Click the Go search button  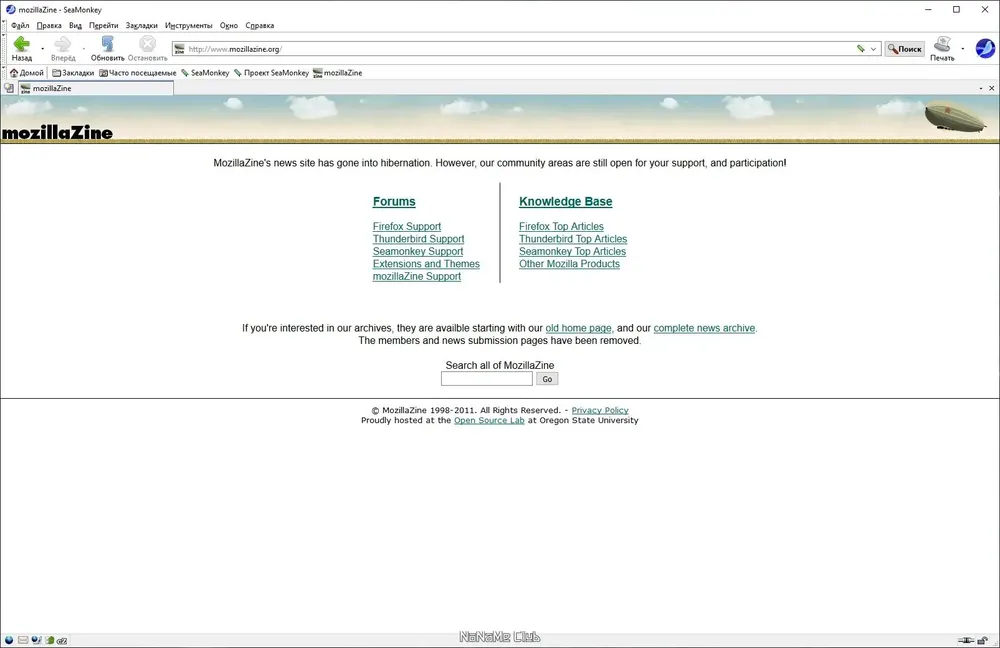pyautogui.click(x=547, y=379)
